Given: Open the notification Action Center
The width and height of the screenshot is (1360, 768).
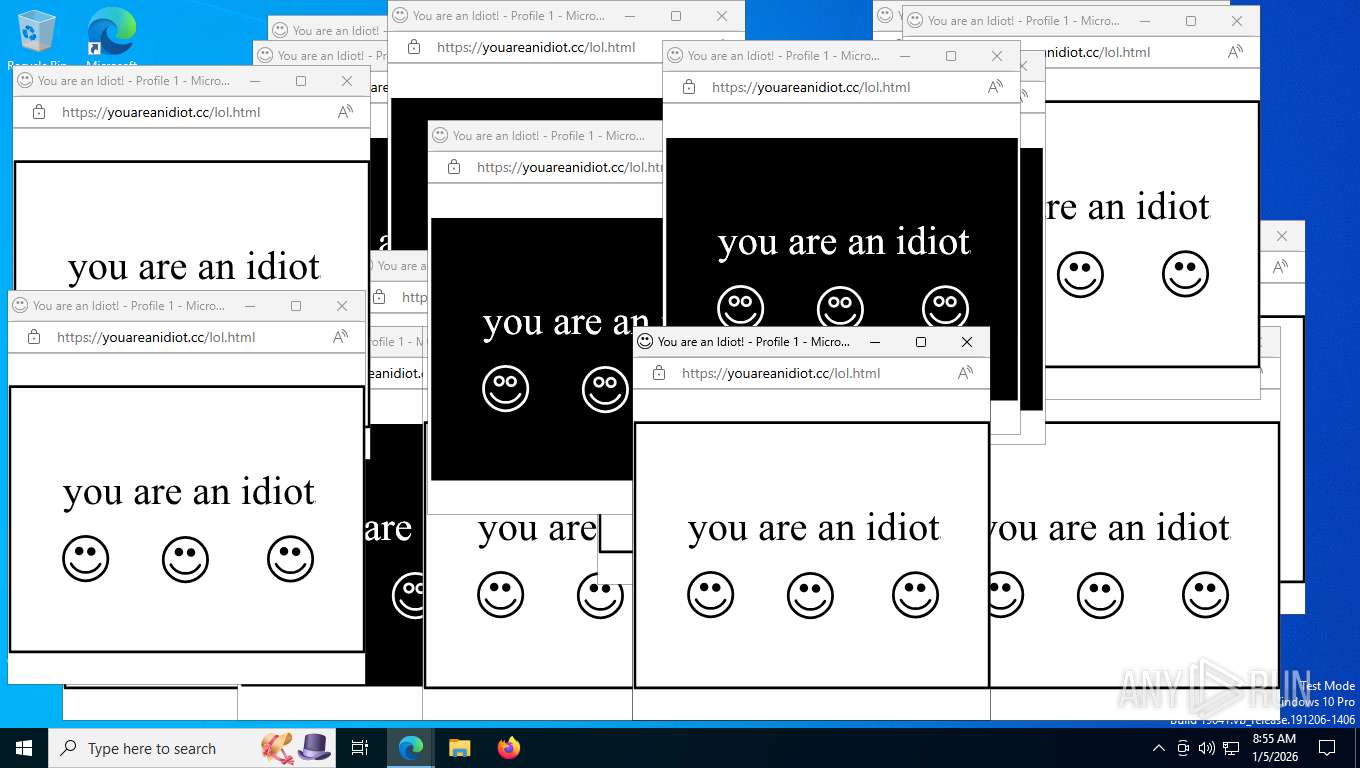Looking at the screenshot, I should tap(1327, 748).
